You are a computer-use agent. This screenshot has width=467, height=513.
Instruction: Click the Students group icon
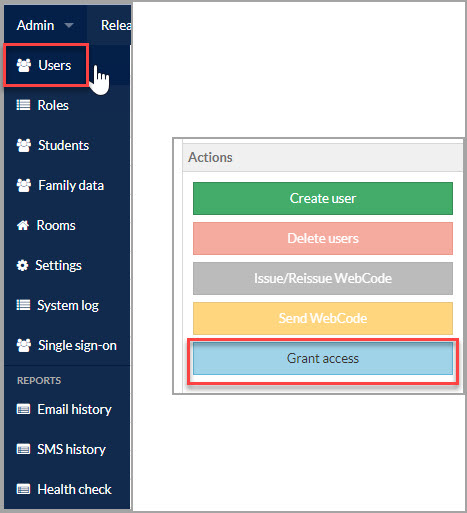click(24, 145)
